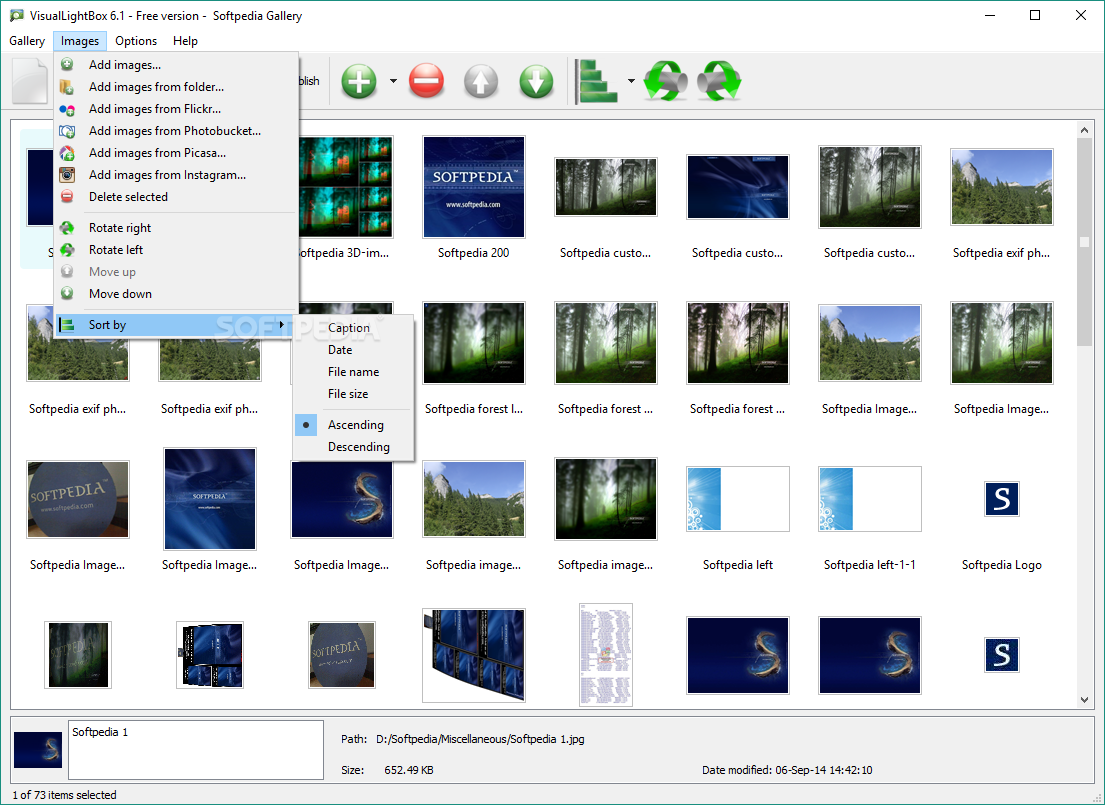Click the Date modified: 06-Sep-14 14:42:10 text
Image resolution: width=1105 pixels, height=805 pixels.
[787, 770]
